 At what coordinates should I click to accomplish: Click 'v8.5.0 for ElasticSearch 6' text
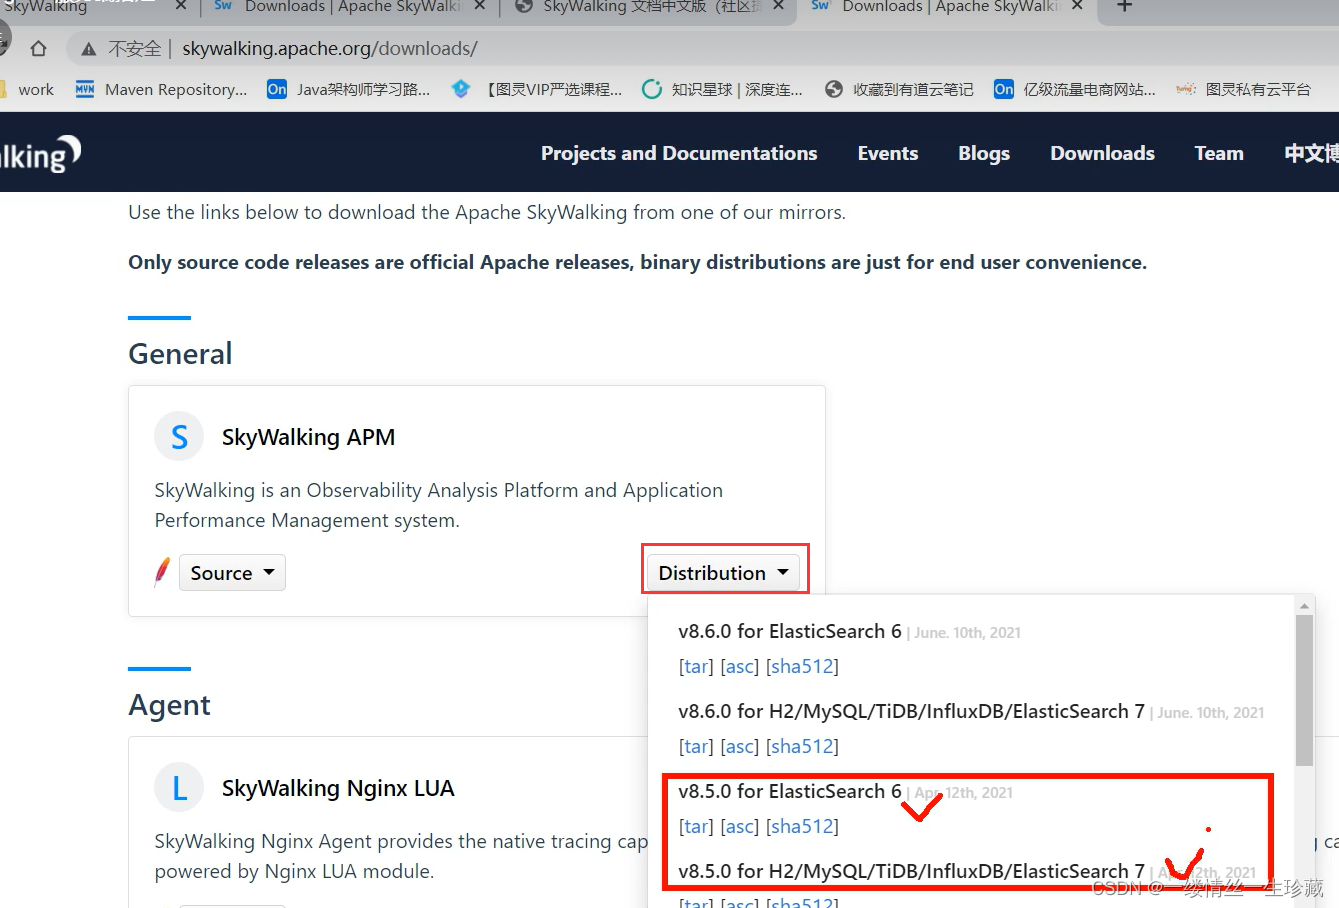click(x=790, y=791)
